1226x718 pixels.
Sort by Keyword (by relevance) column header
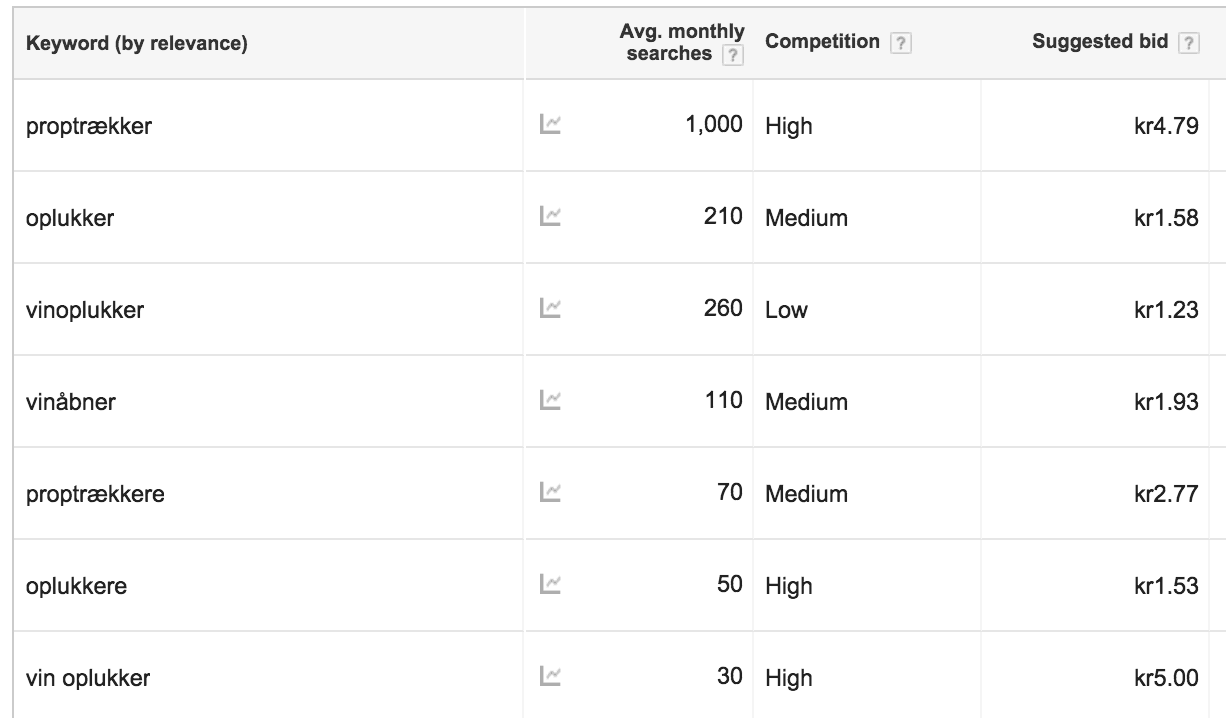[x=137, y=43]
